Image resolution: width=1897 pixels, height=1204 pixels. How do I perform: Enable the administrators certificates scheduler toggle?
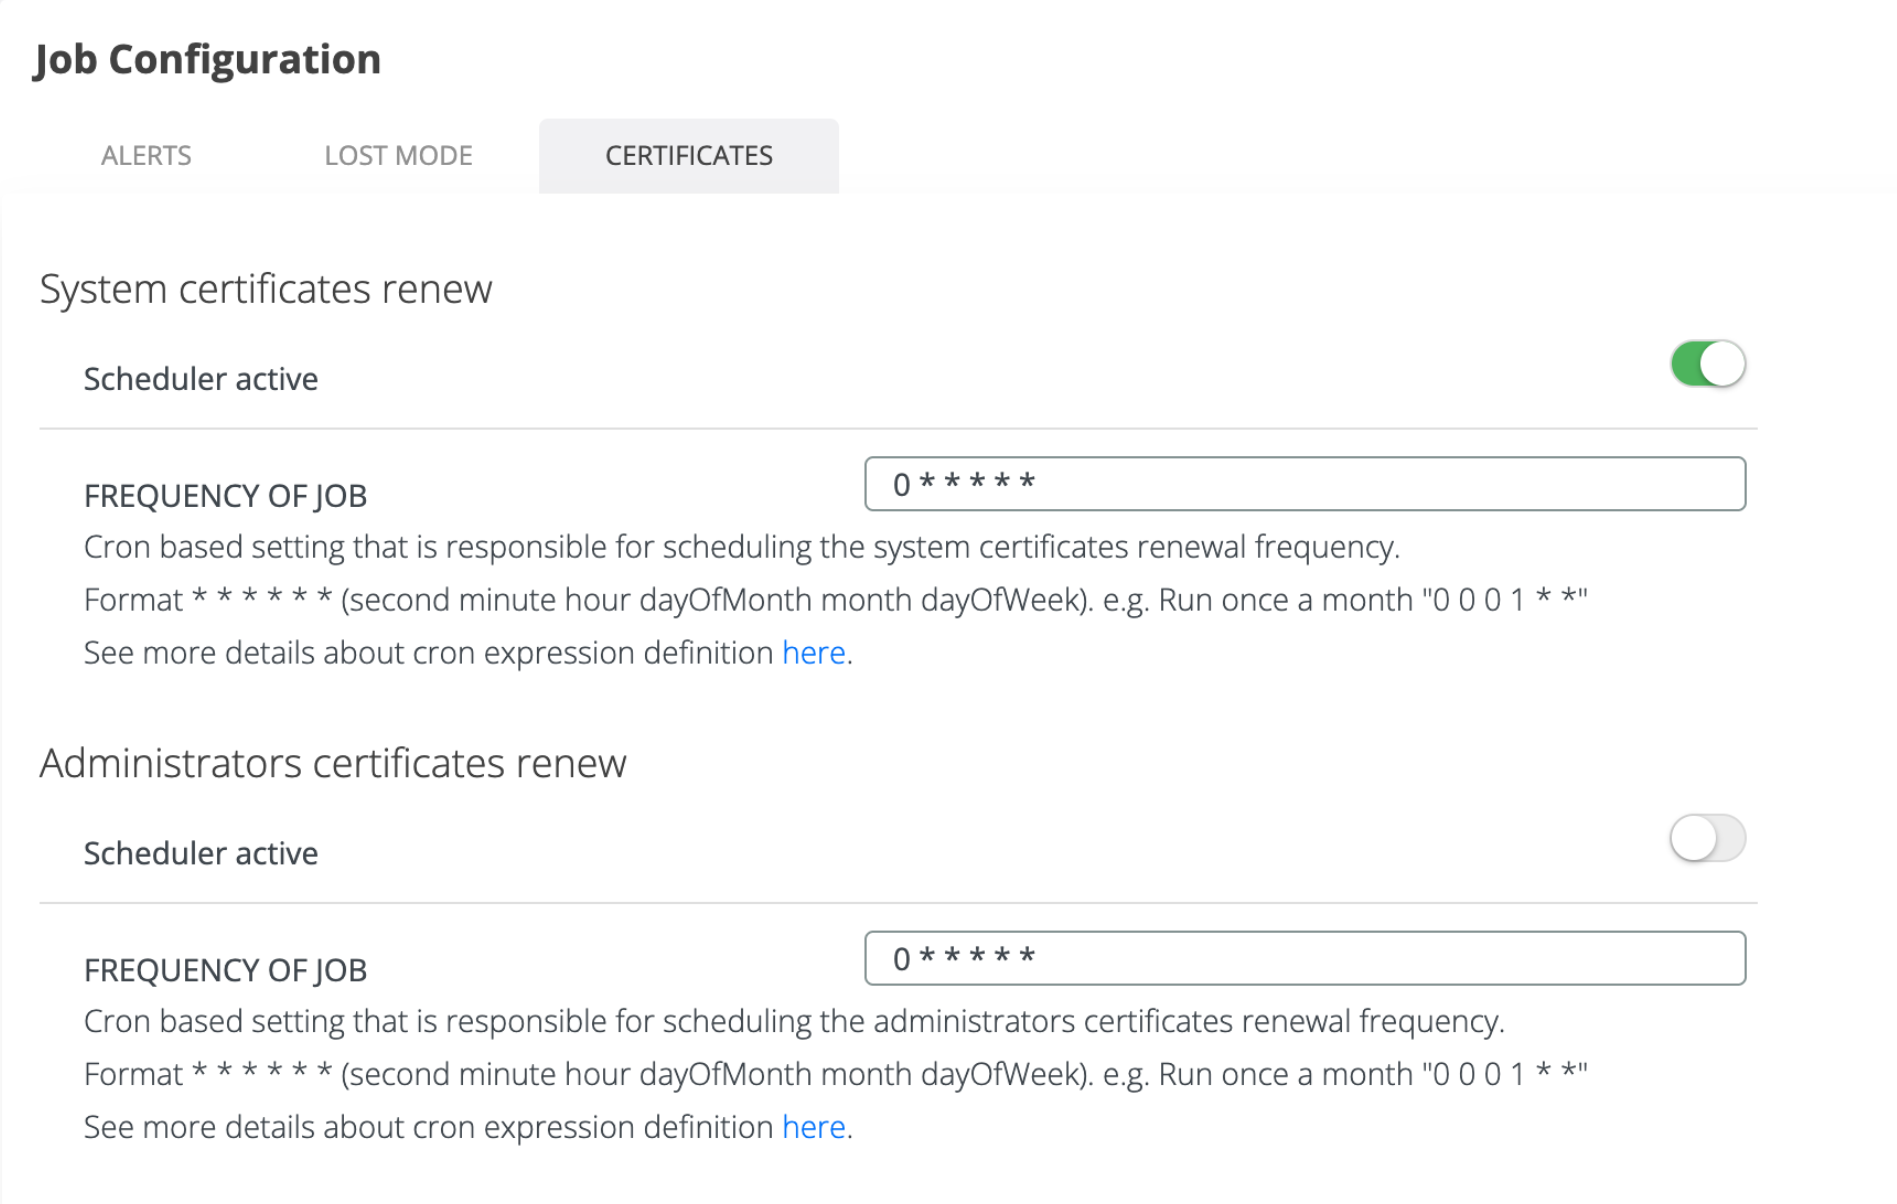click(x=1707, y=838)
